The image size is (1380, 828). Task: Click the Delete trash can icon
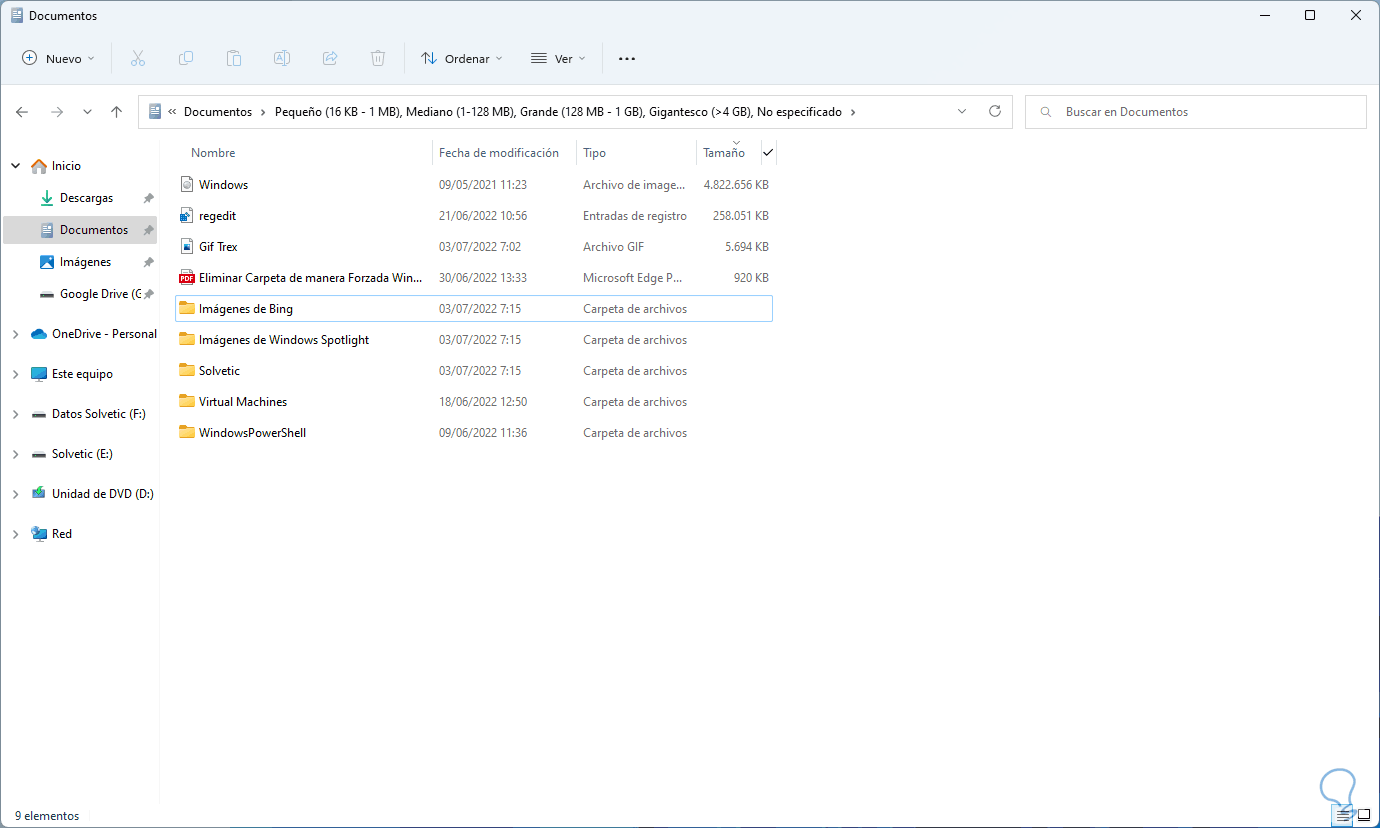click(378, 58)
